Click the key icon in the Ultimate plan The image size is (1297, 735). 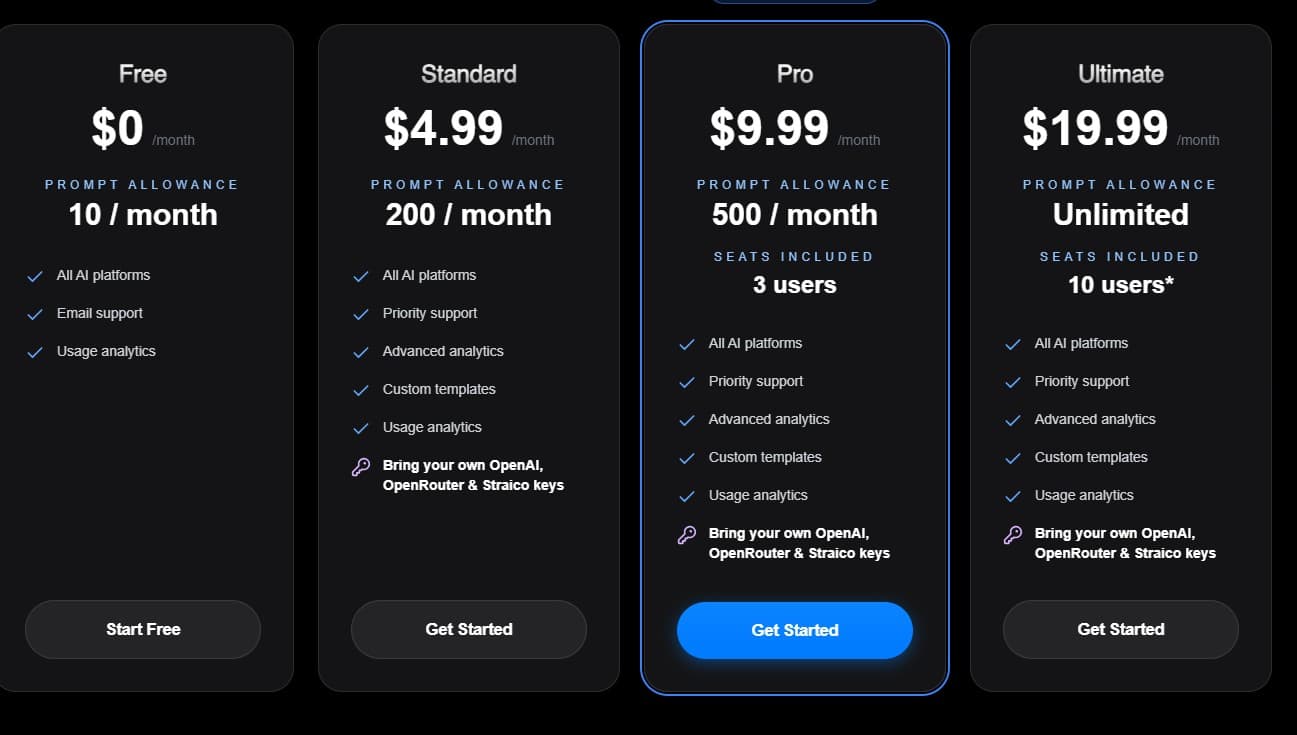pyautogui.click(x=1013, y=535)
